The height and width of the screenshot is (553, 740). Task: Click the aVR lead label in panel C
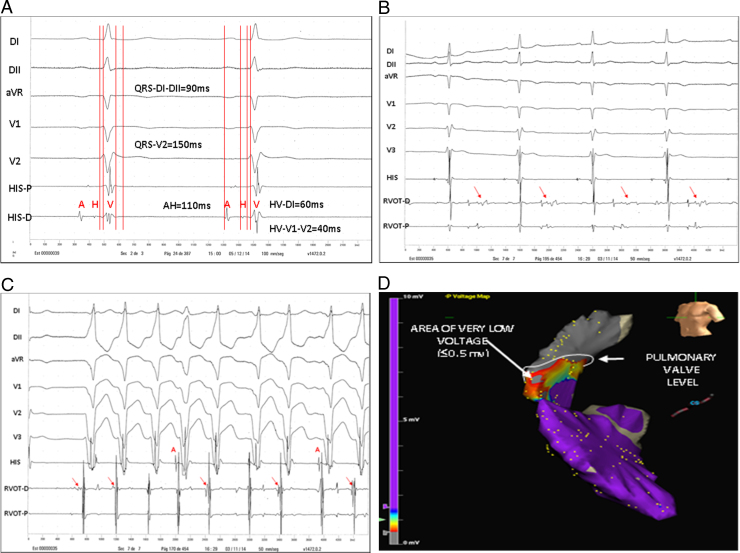pyautogui.click(x=17, y=360)
